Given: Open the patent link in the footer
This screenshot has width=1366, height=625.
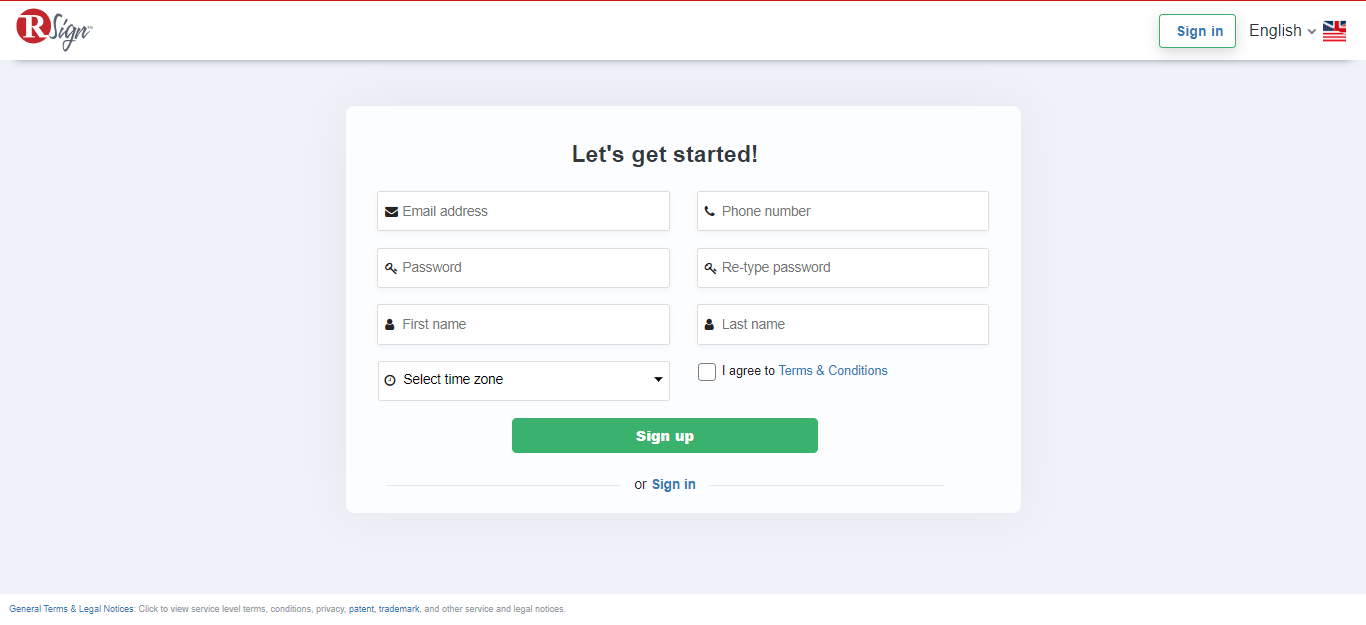Looking at the screenshot, I should click(360, 608).
